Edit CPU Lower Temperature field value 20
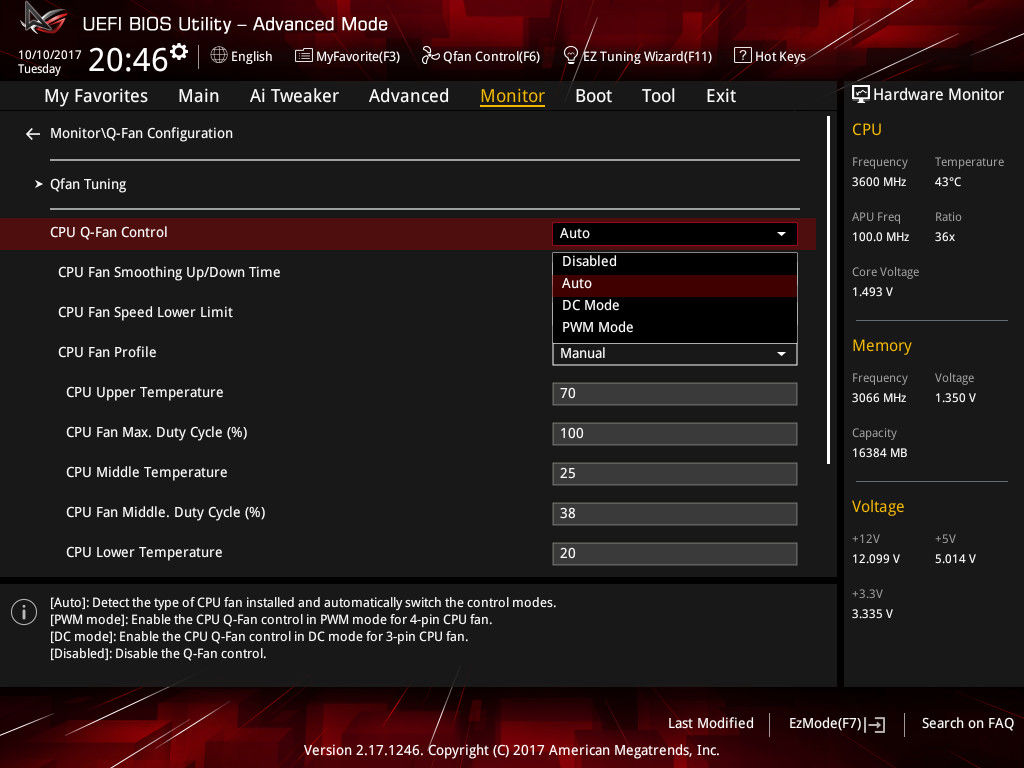The image size is (1024, 768). [674, 554]
